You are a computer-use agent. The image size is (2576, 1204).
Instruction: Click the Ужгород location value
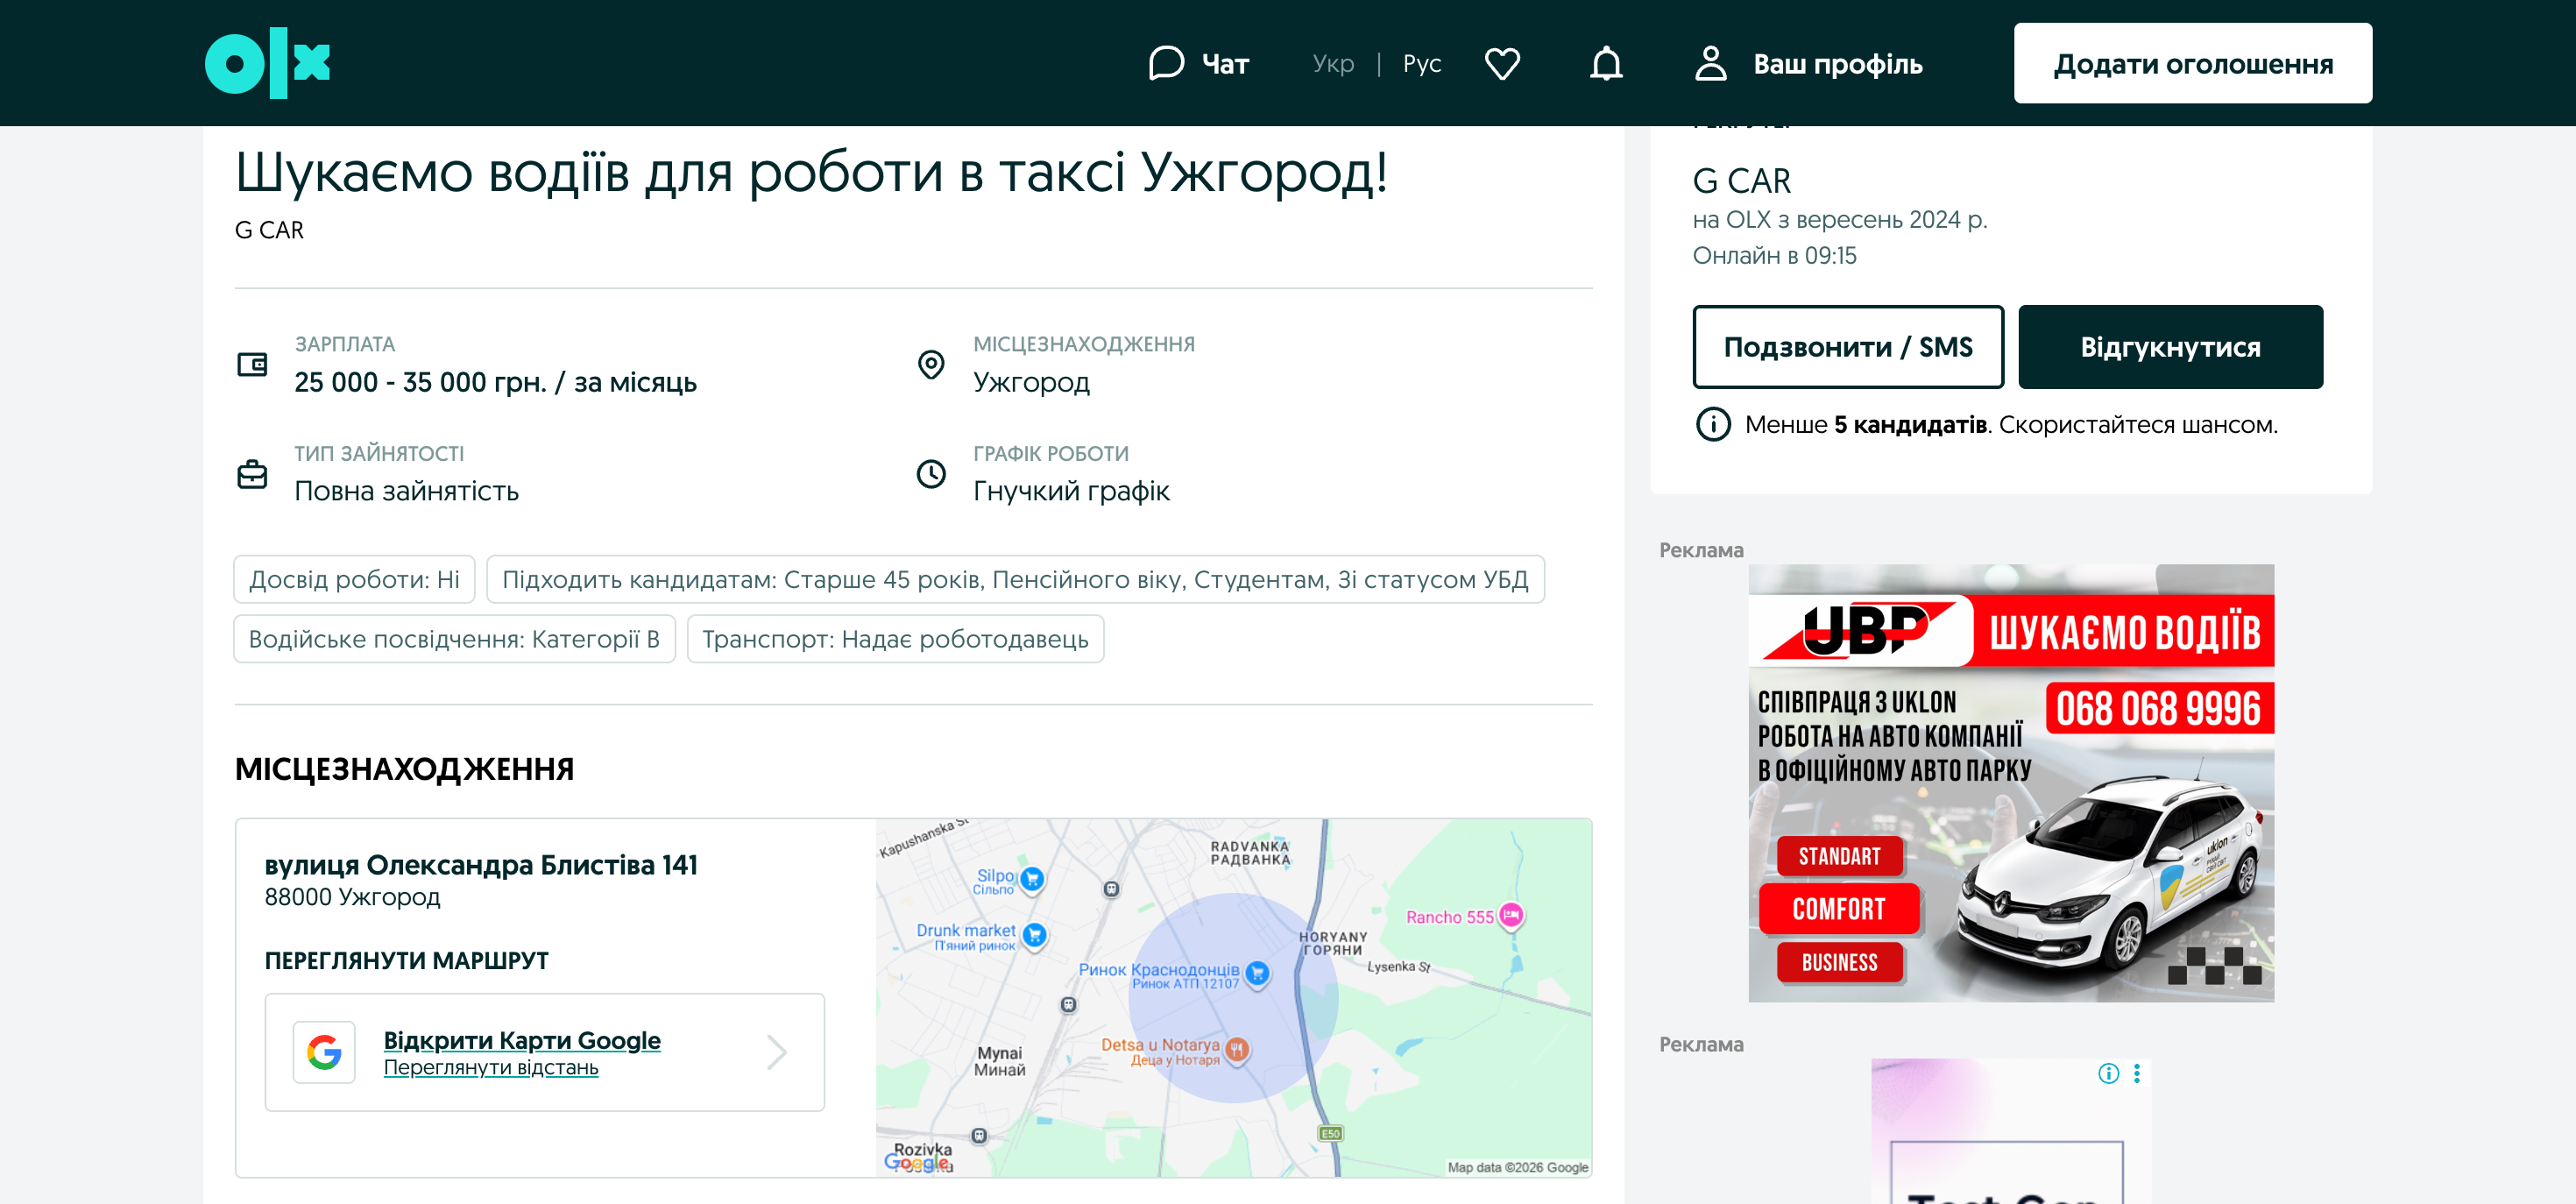[1031, 382]
